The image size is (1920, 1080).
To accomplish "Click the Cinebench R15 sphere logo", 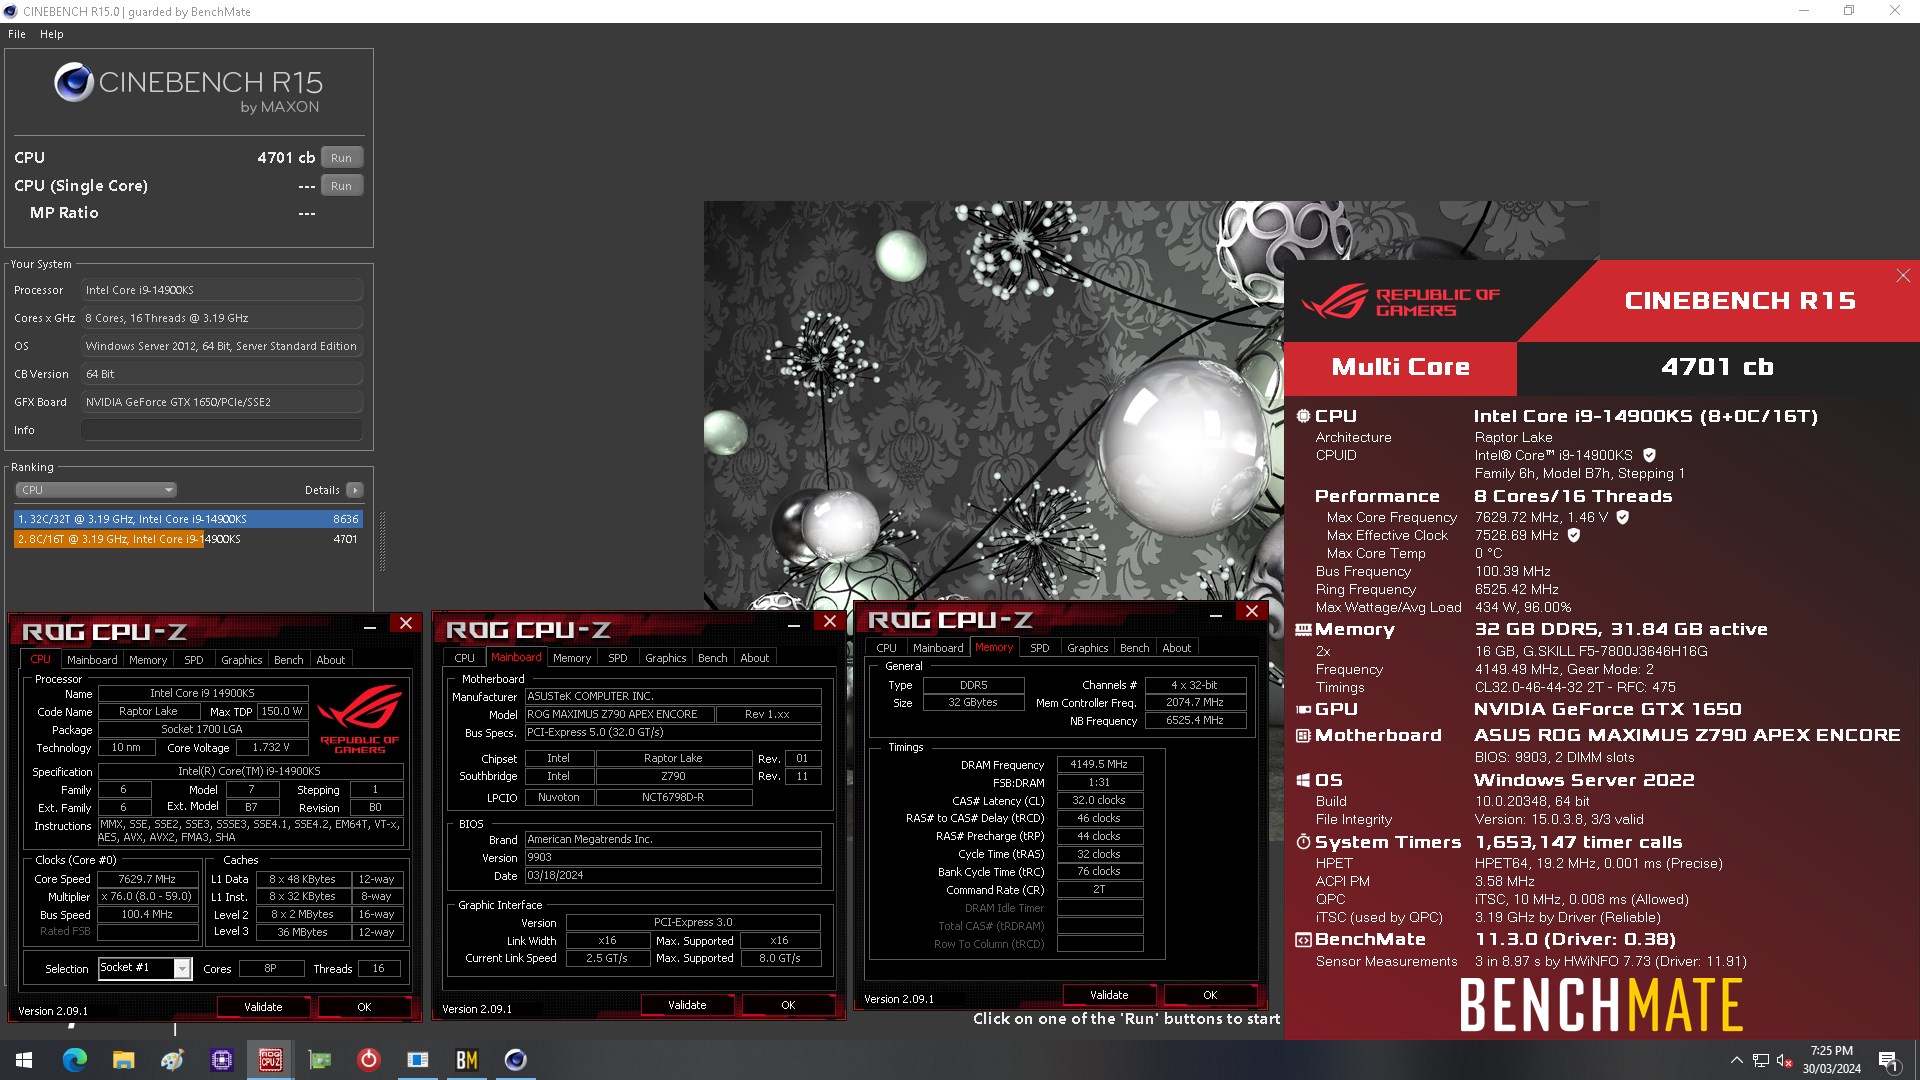I will click(x=74, y=82).
